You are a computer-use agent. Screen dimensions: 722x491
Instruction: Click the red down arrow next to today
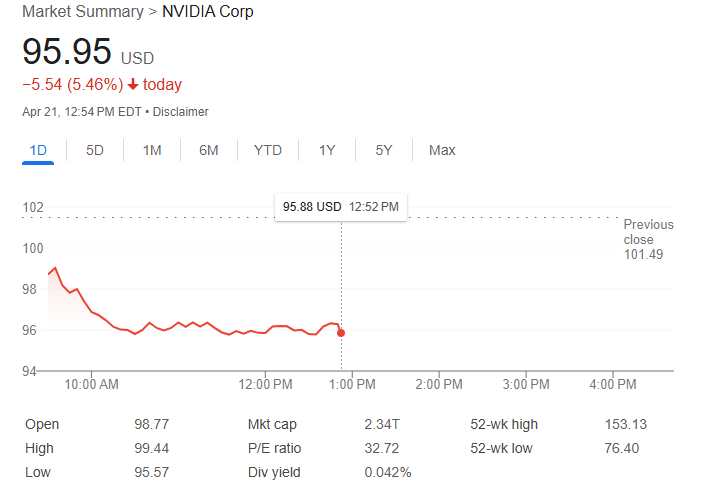pyautogui.click(x=133, y=85)
